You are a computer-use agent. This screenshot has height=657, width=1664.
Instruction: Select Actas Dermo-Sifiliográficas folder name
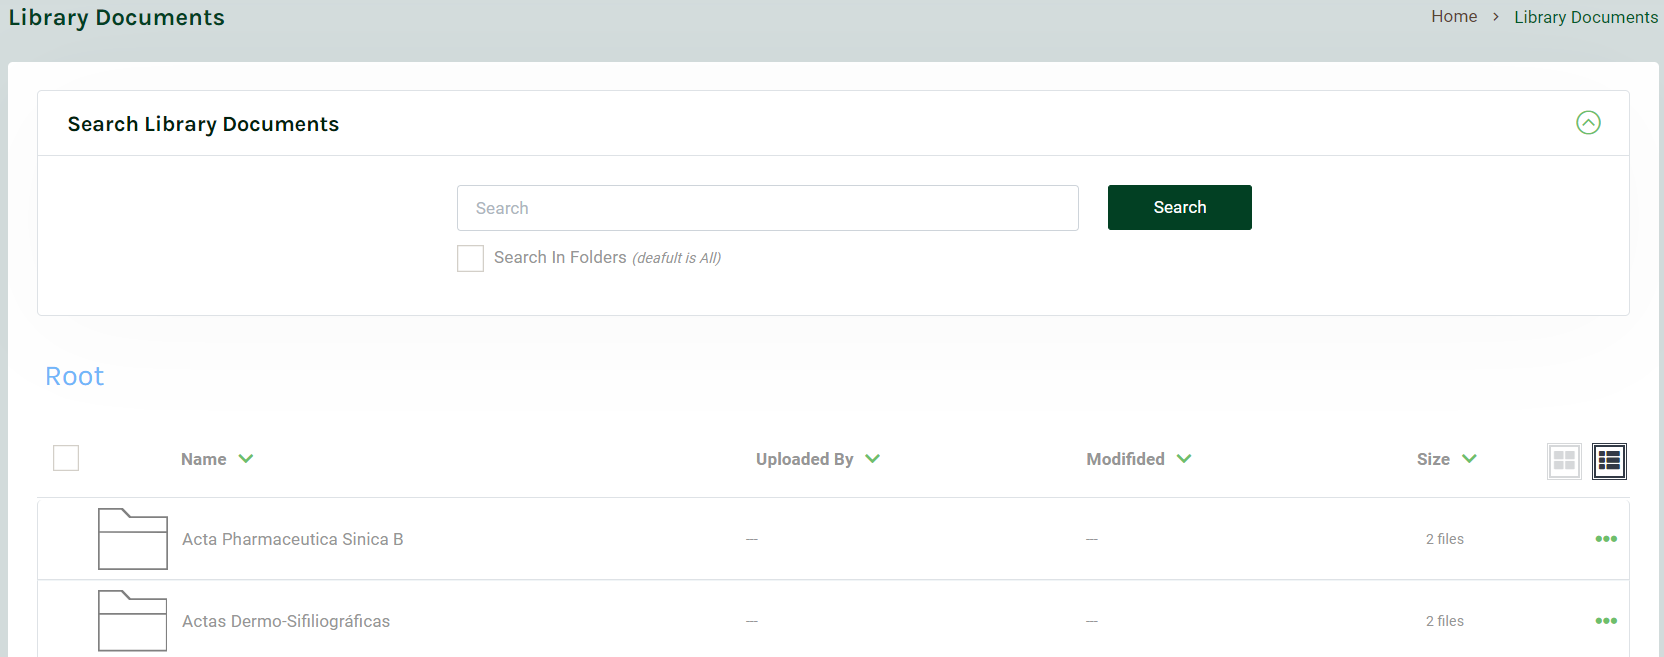click(x=286, y=621)
